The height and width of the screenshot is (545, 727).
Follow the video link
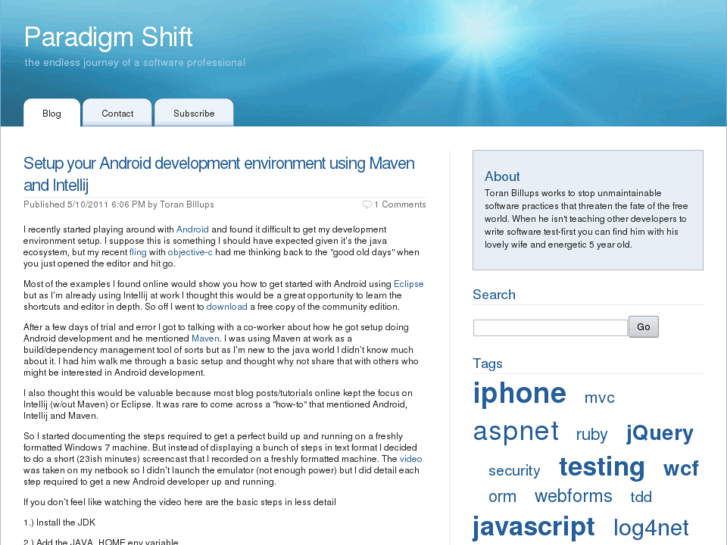[x=411, y=459]
